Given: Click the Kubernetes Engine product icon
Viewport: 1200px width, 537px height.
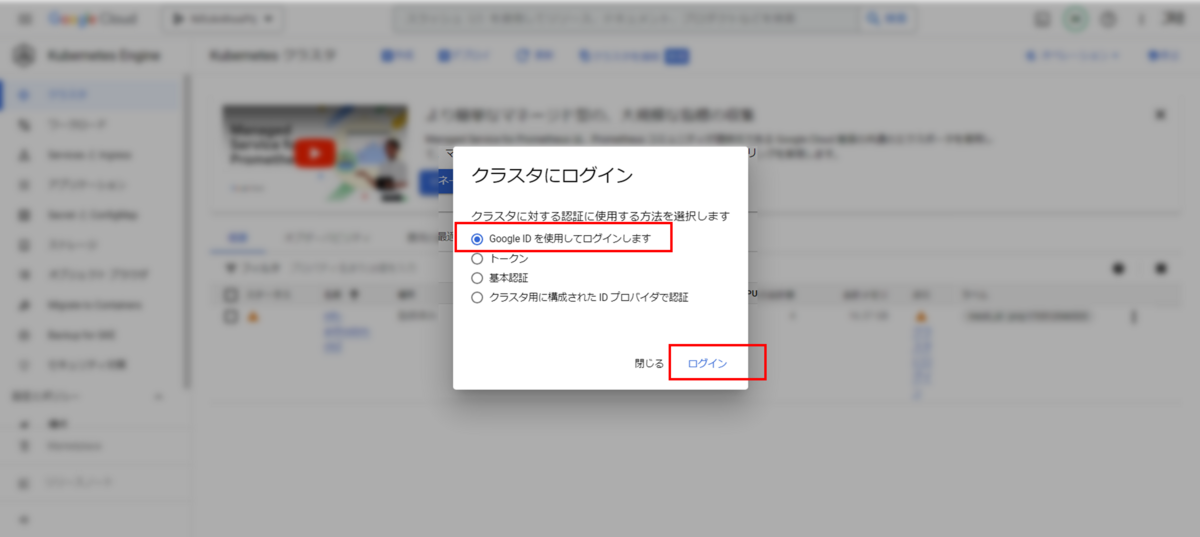Looking at the screenshot, I should (23, 56).
